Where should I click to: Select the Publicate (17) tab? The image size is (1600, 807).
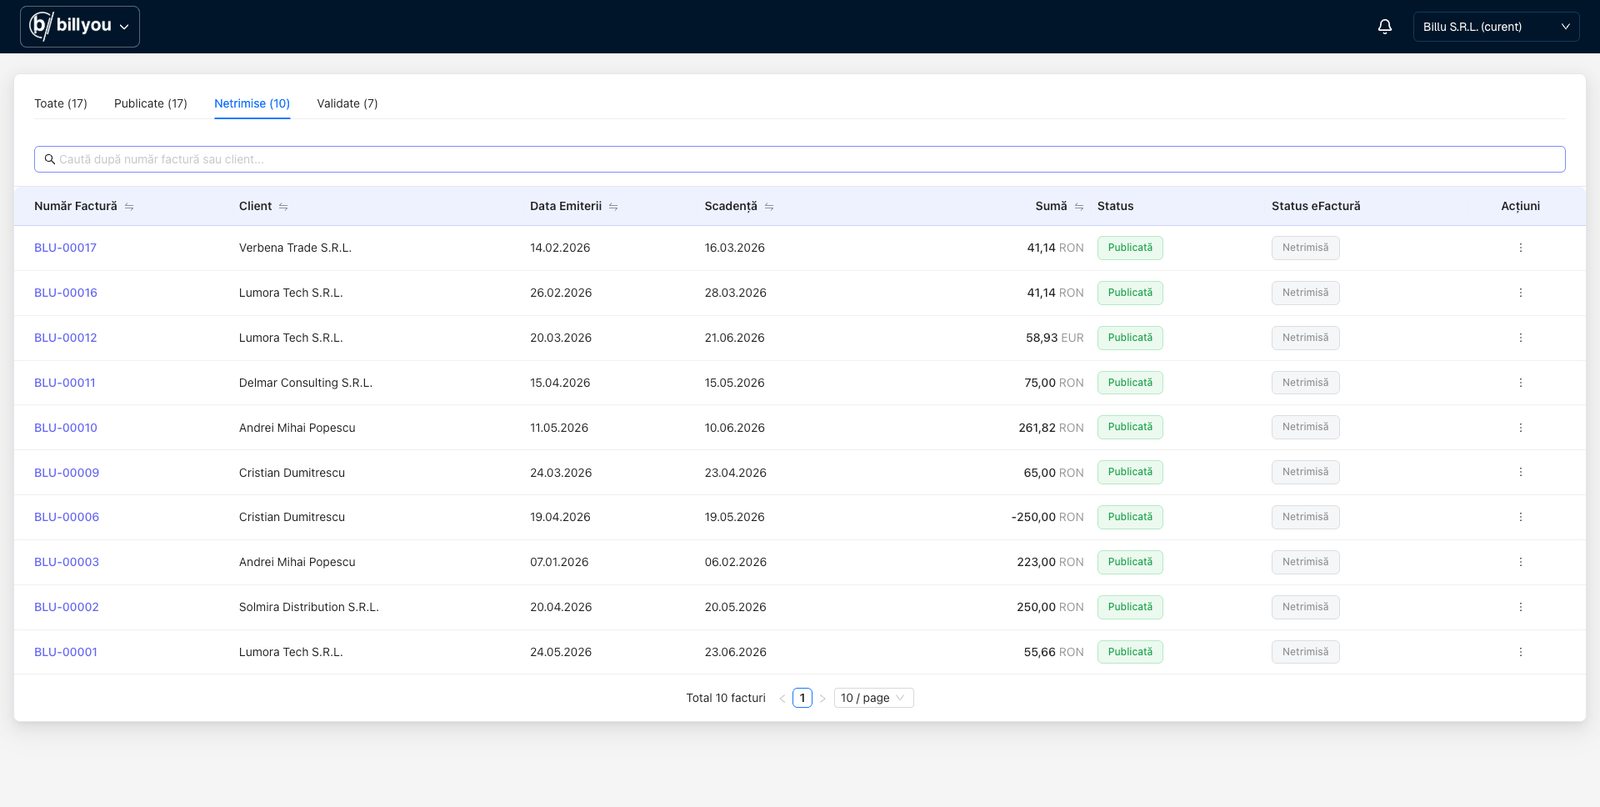click(x=151, y=104)
